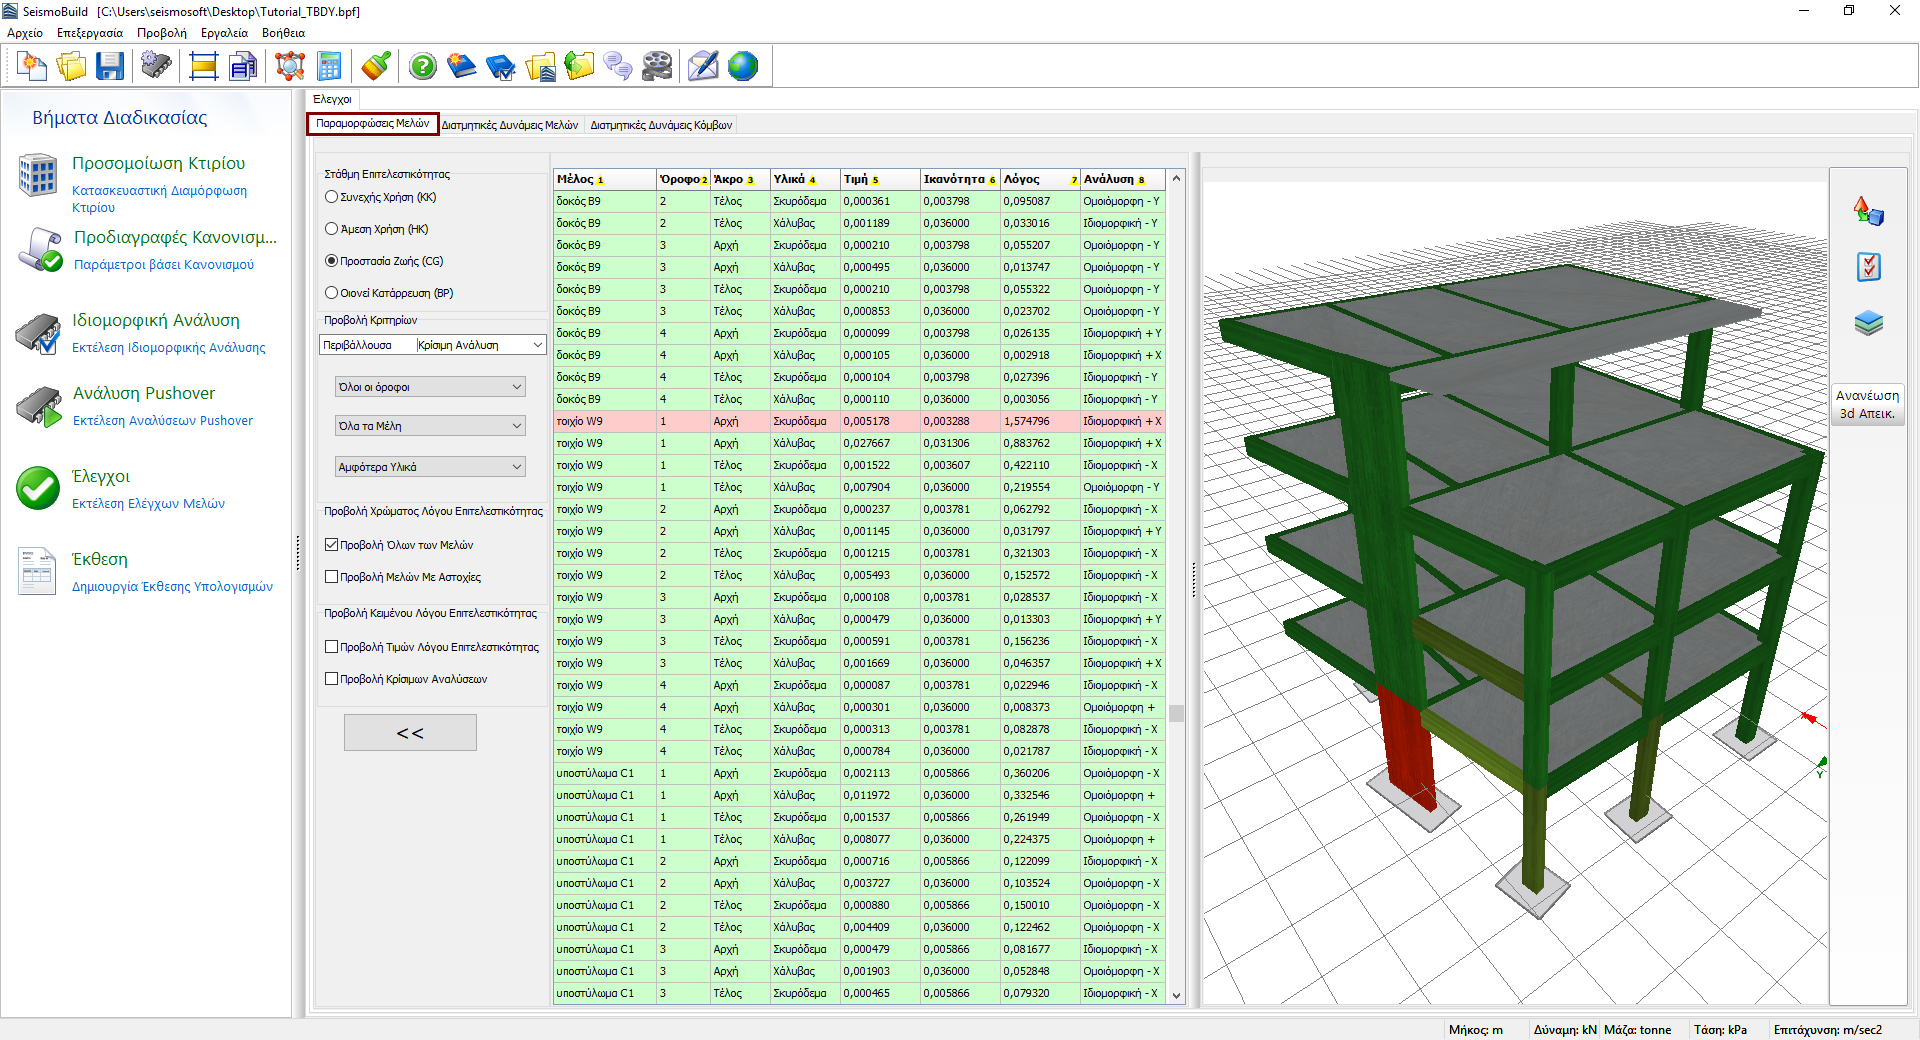Enable Προβολή Μελών Με Αστοχίες checkbox
1920x1040 pixels.
[x=332, y=577]
